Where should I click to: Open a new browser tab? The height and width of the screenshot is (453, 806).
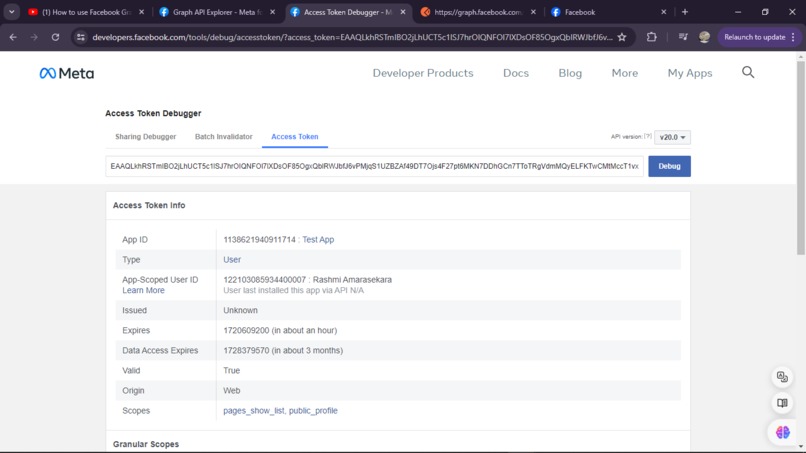(x=685, y=12)
